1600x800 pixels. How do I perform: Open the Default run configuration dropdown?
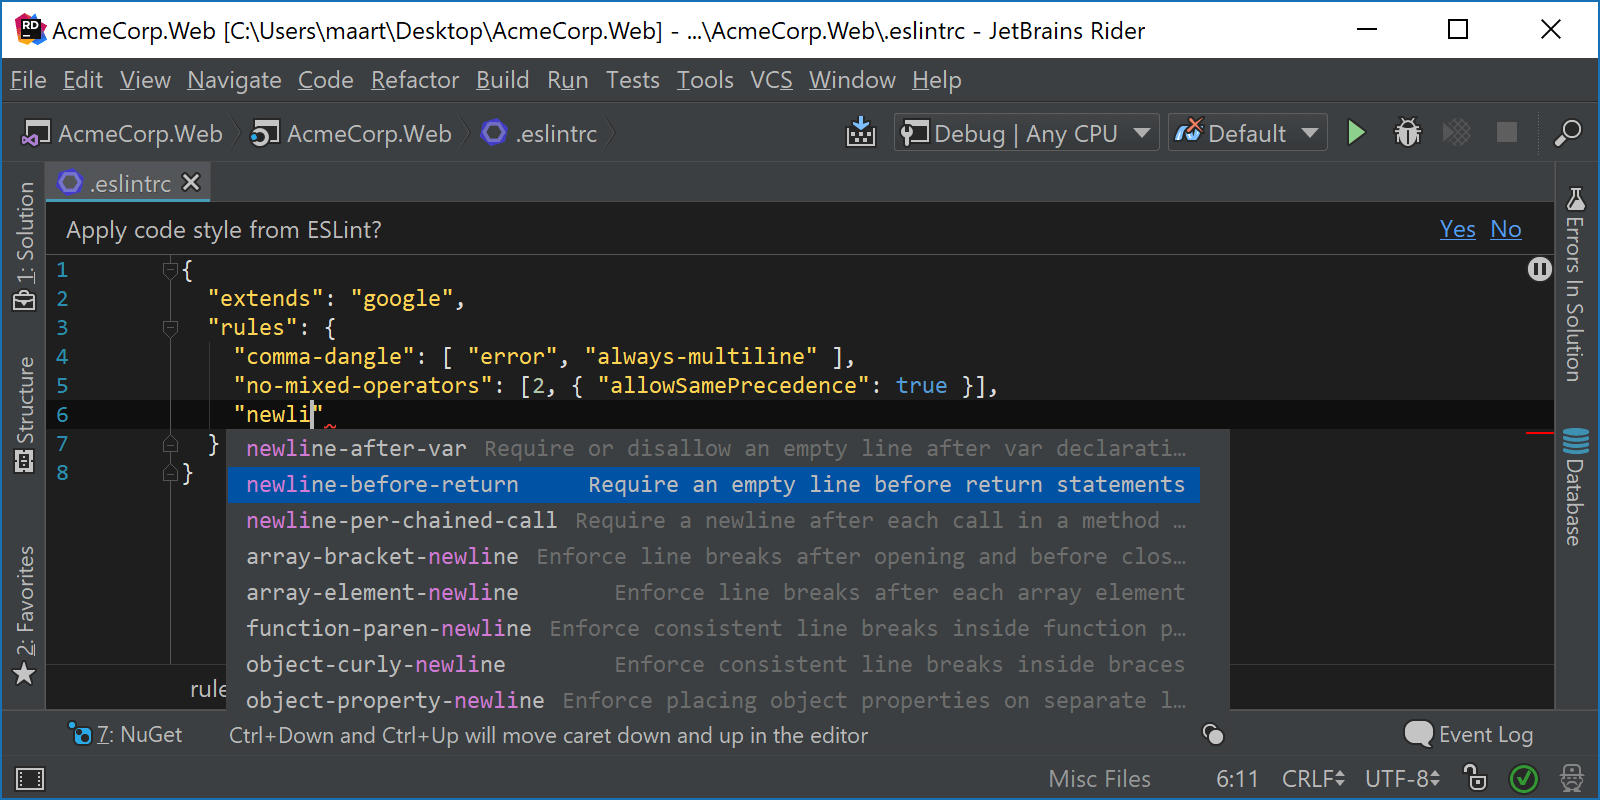(1247, 133)
